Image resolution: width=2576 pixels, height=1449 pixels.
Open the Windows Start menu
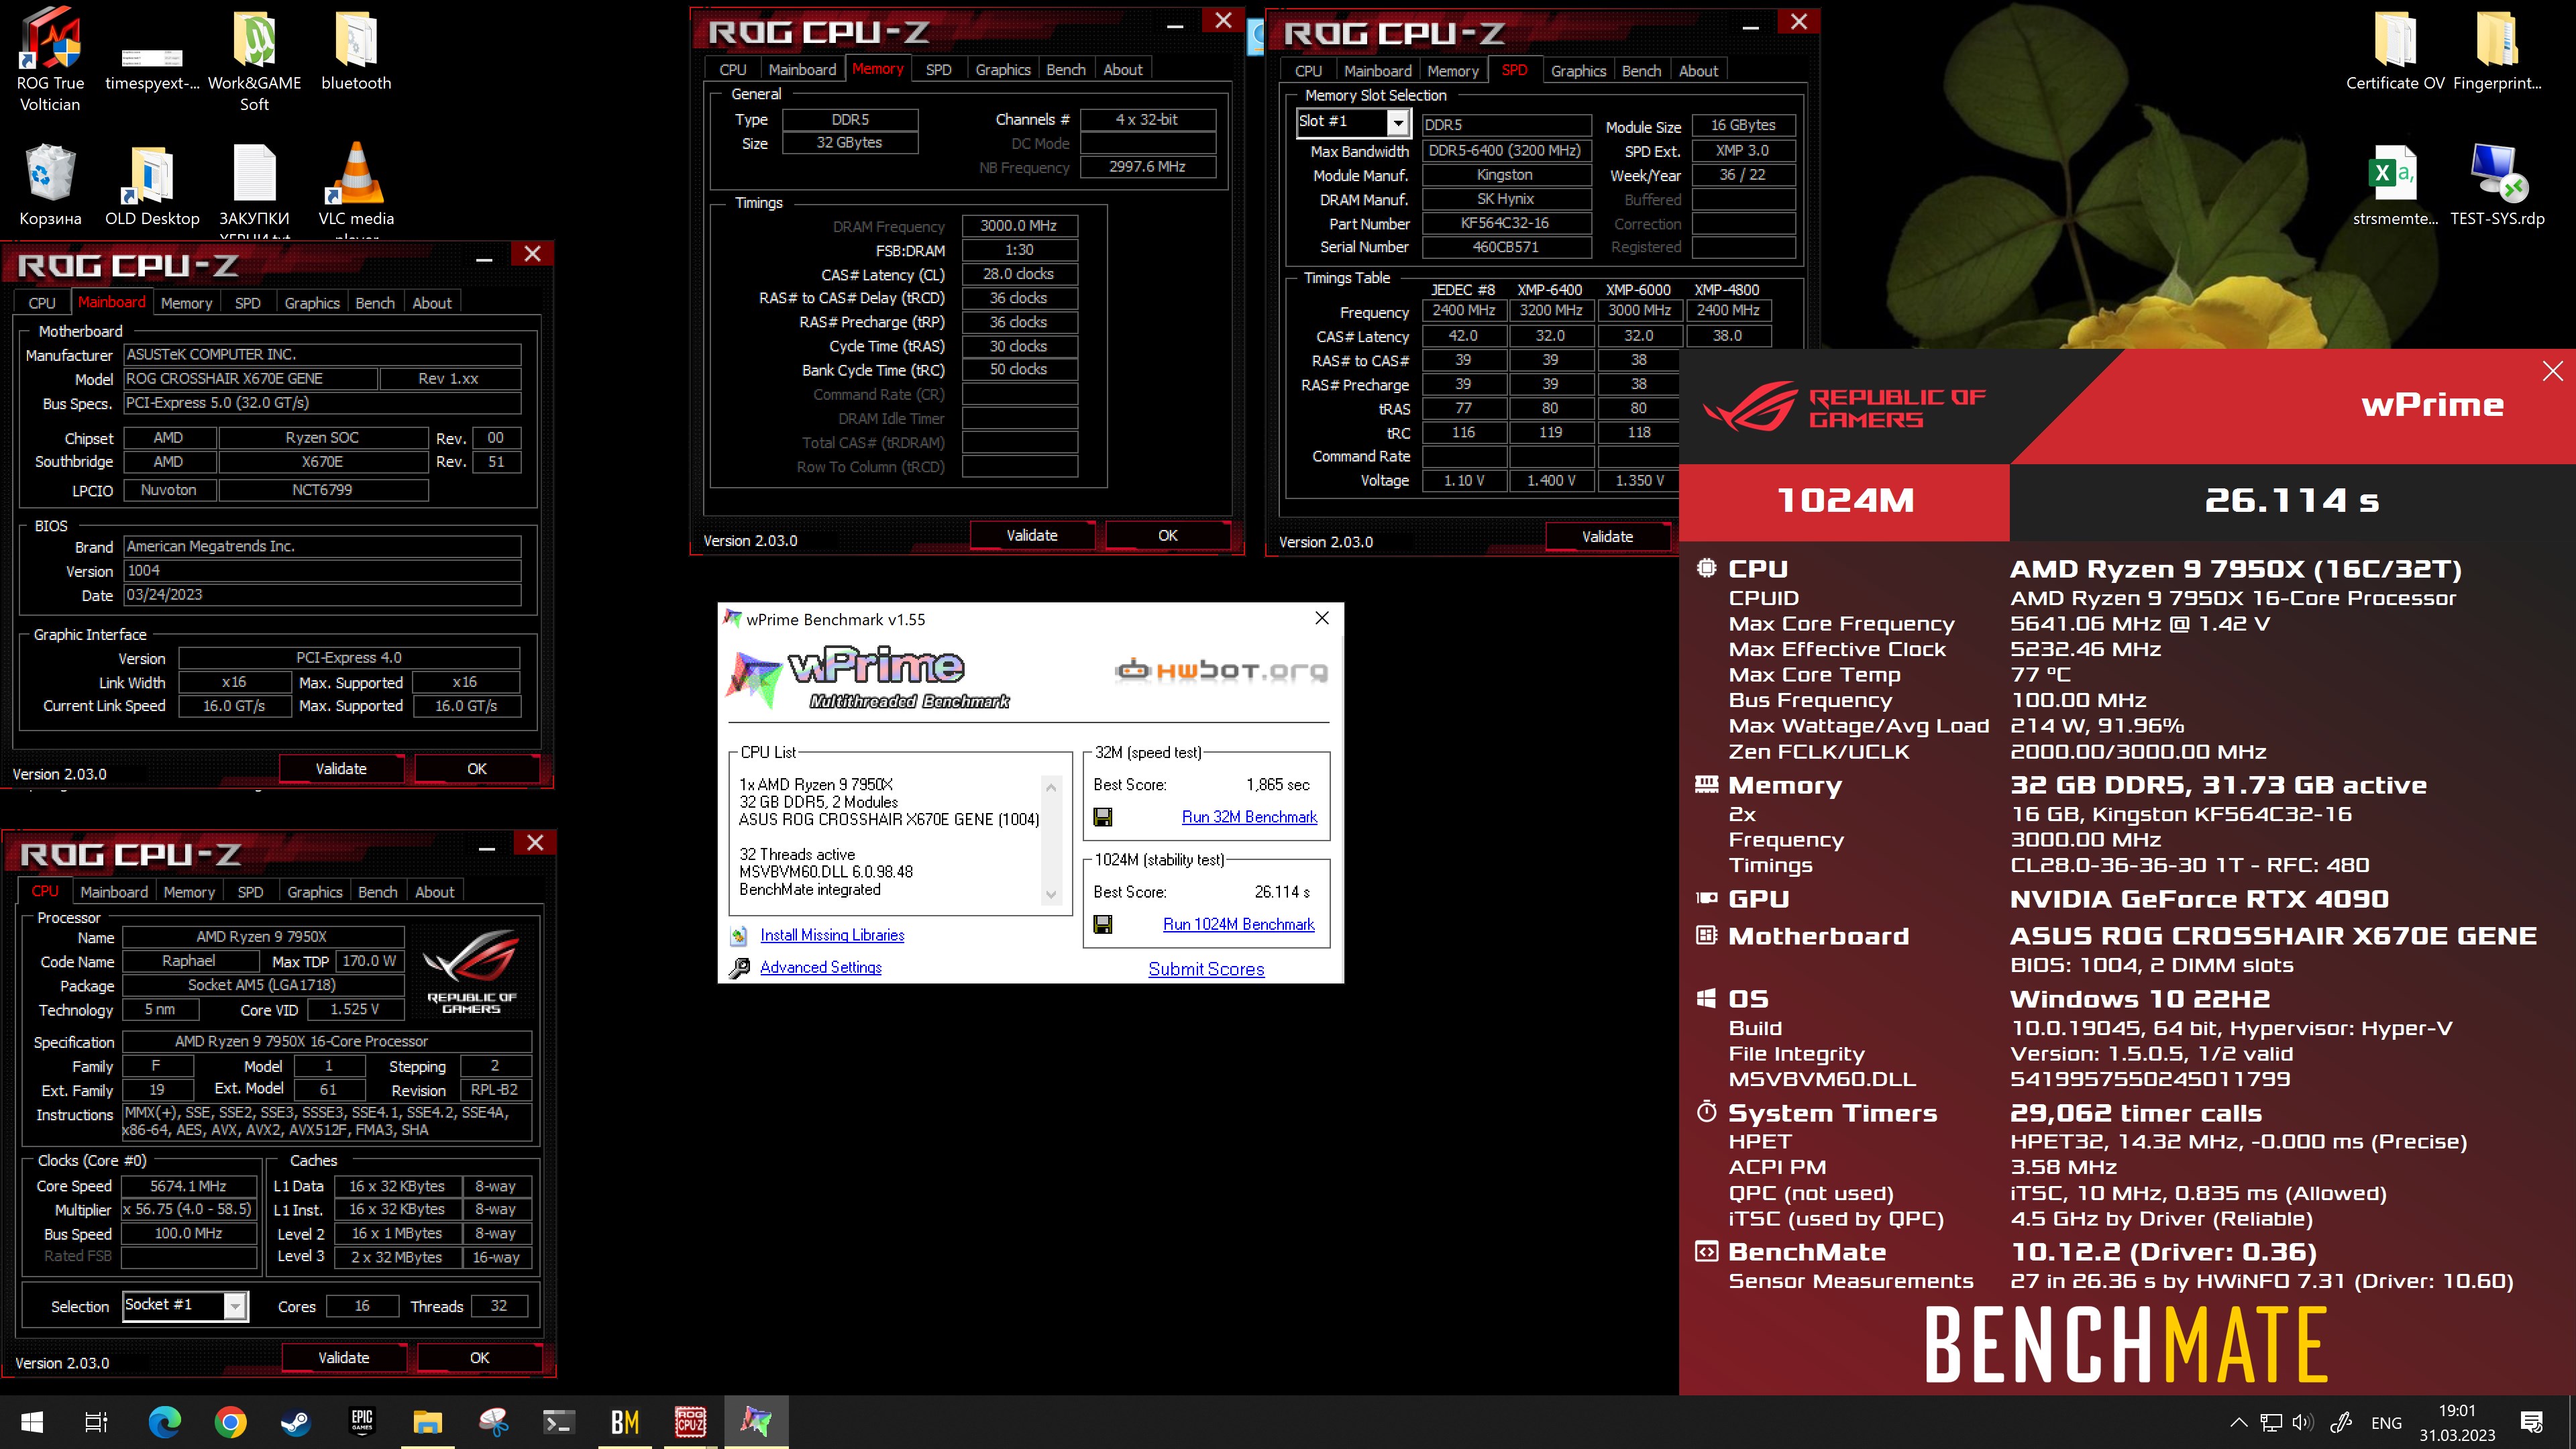pos(31,1422)
